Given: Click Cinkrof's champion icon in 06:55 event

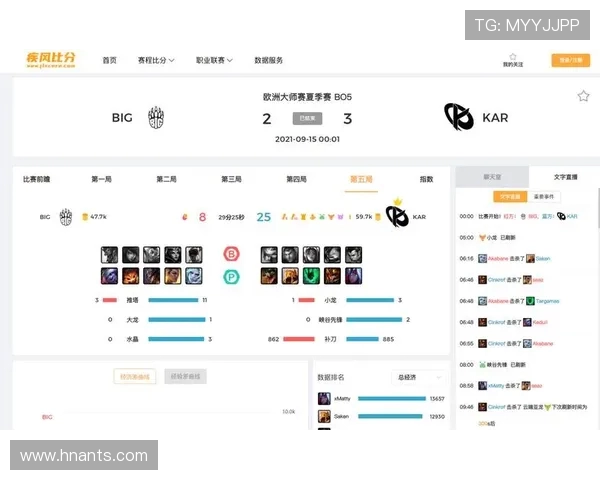Looking at the screenshot, I should (483, 343).
